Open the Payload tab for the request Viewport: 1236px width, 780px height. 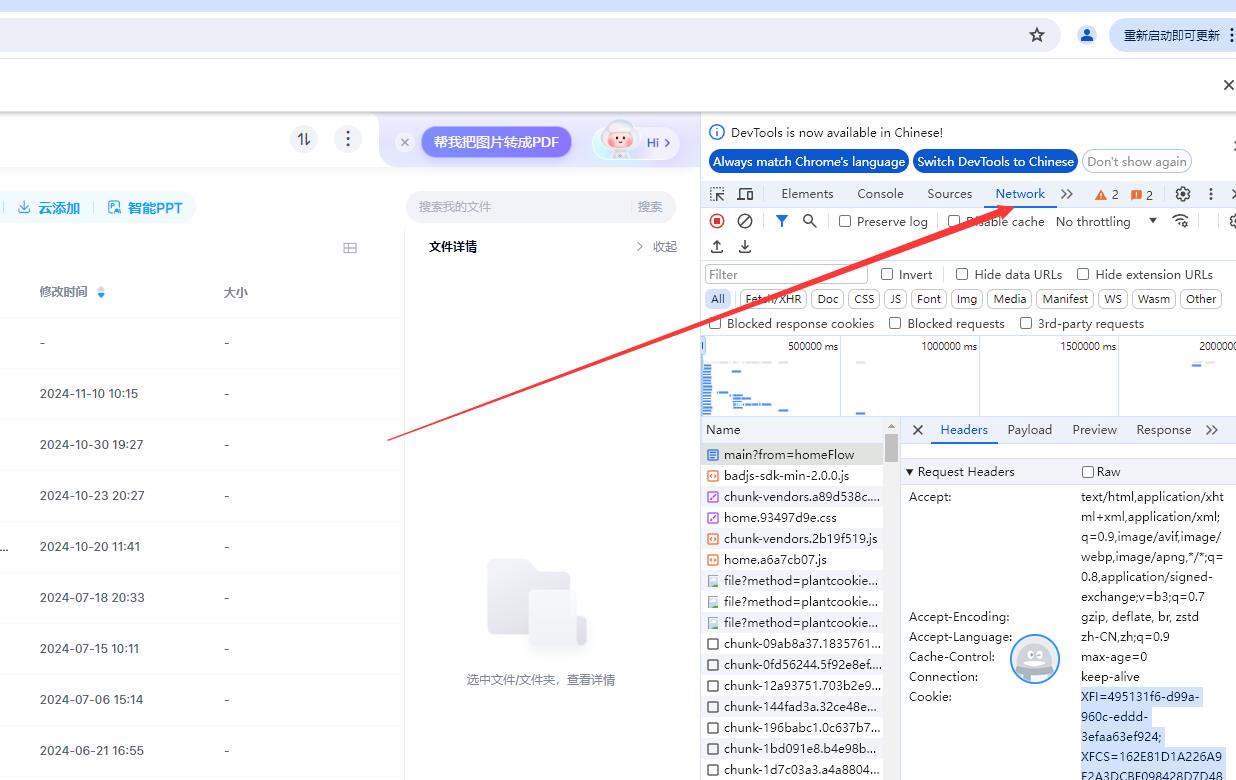coord(1029,429)
